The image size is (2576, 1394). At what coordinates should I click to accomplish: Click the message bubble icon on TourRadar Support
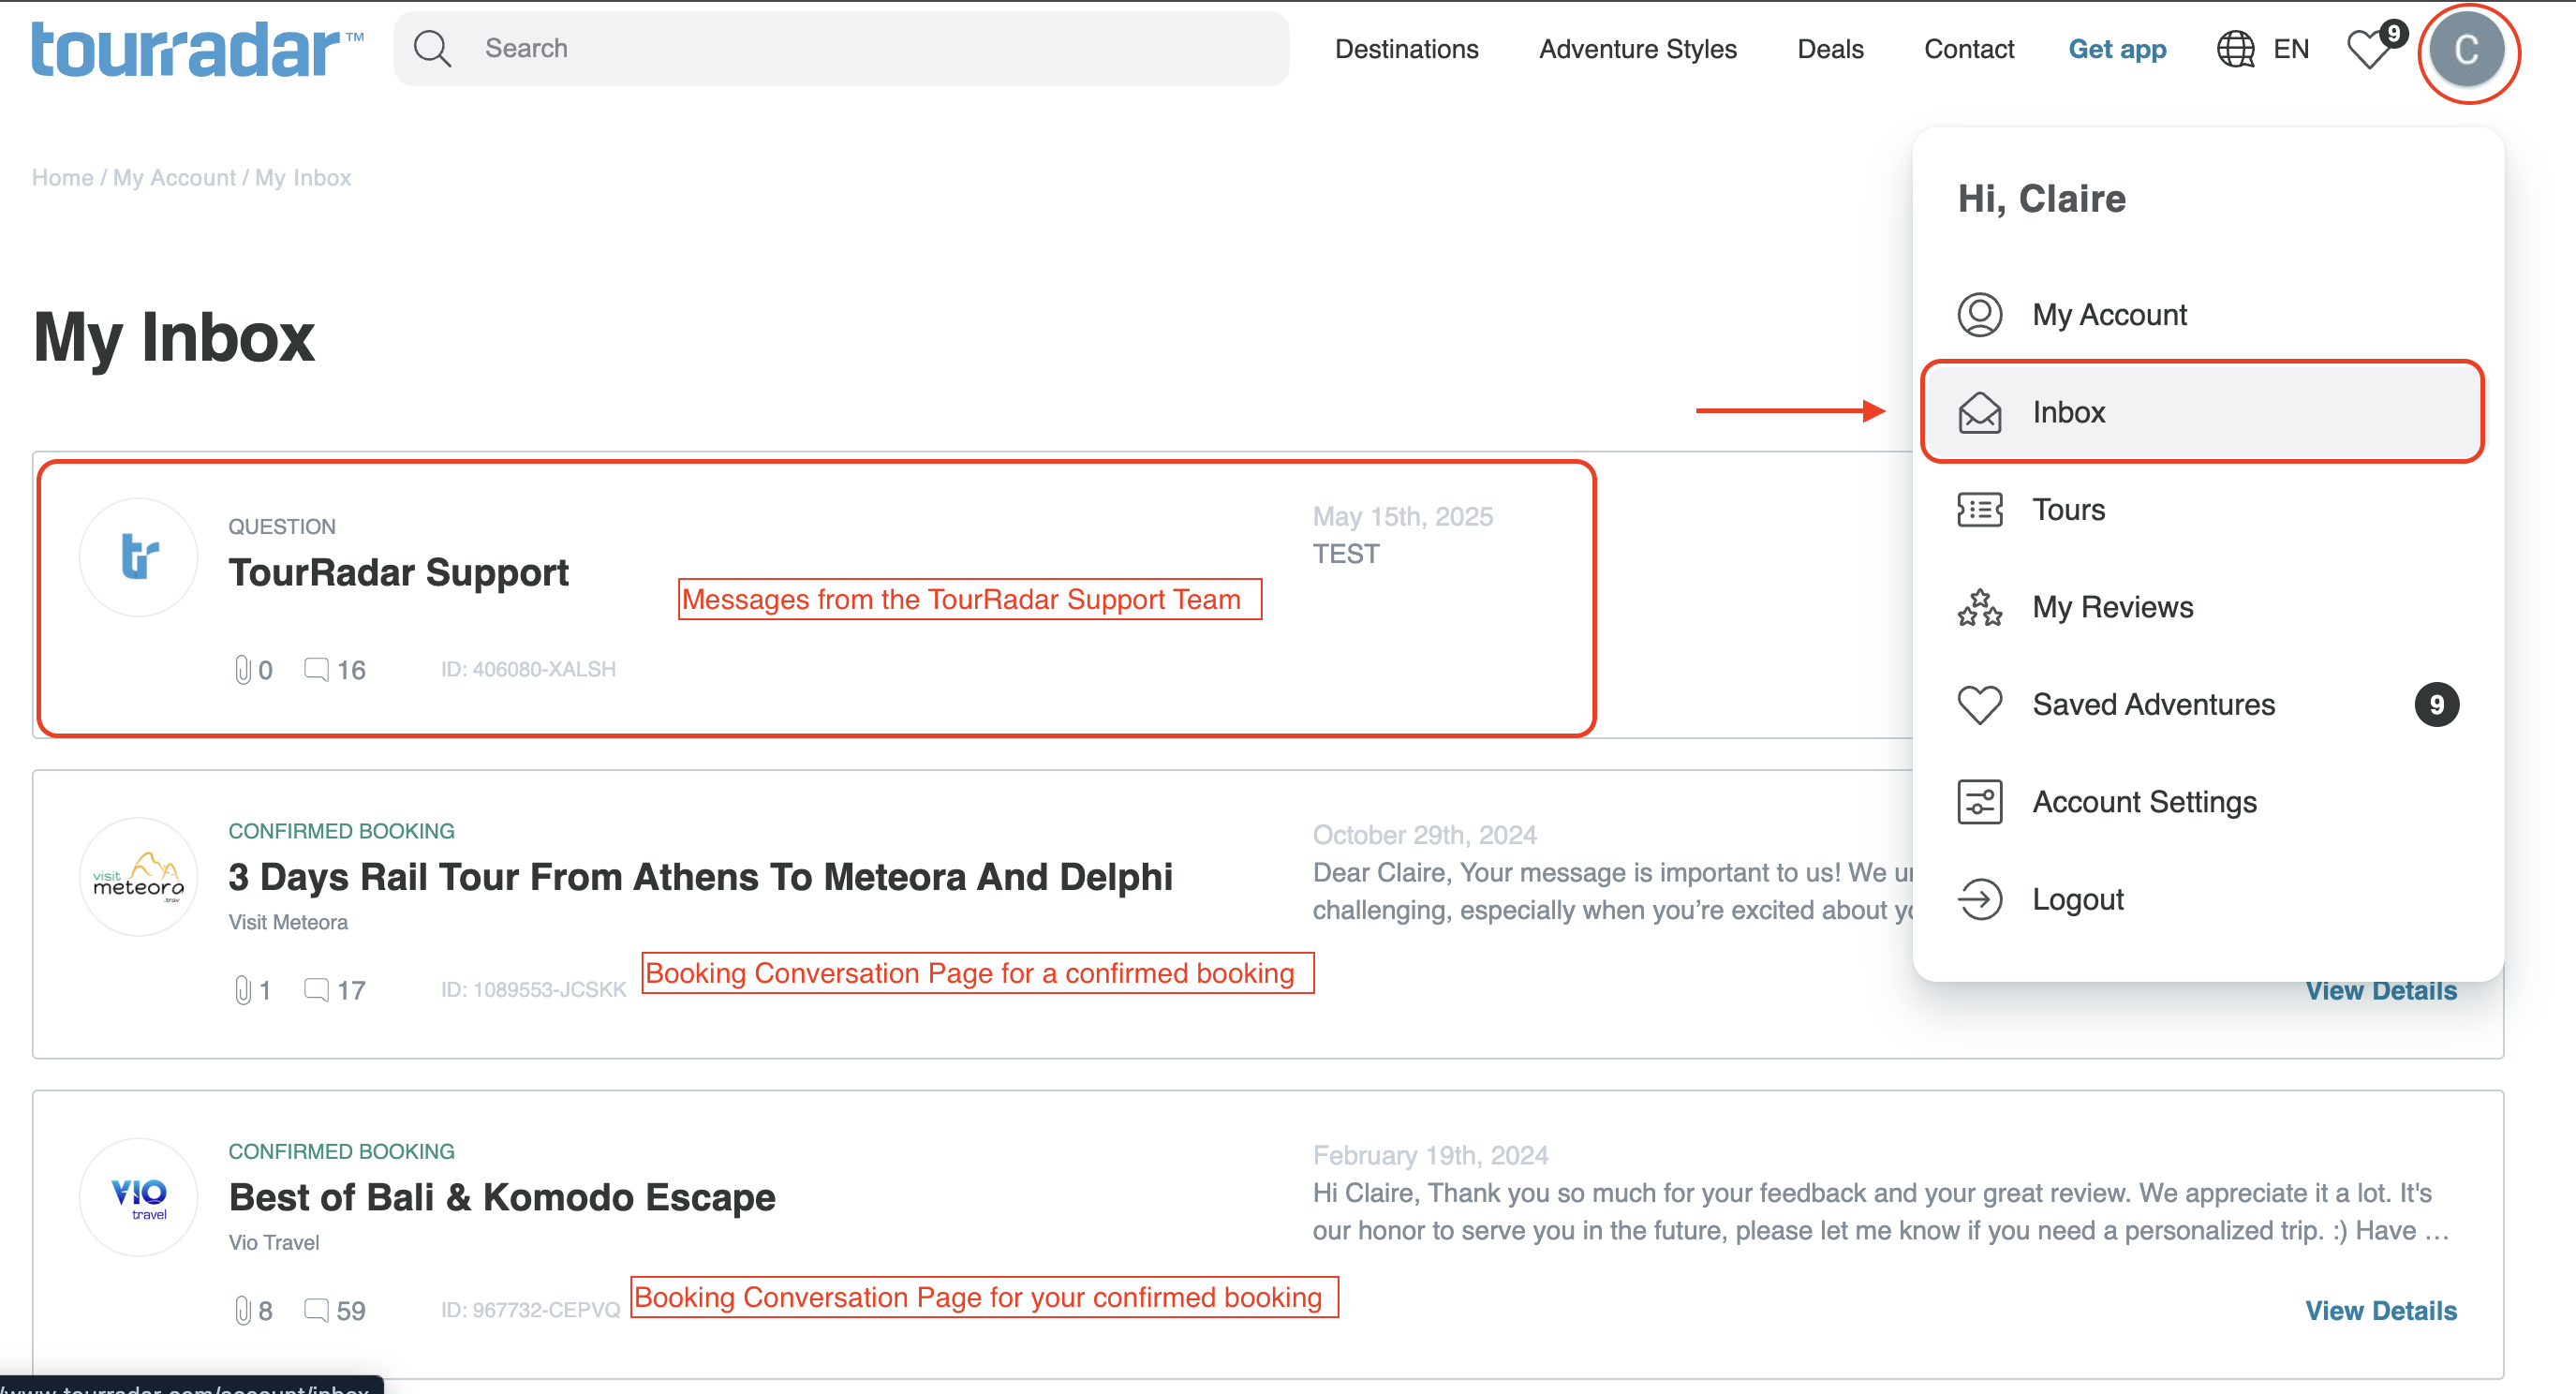[316, 668]
